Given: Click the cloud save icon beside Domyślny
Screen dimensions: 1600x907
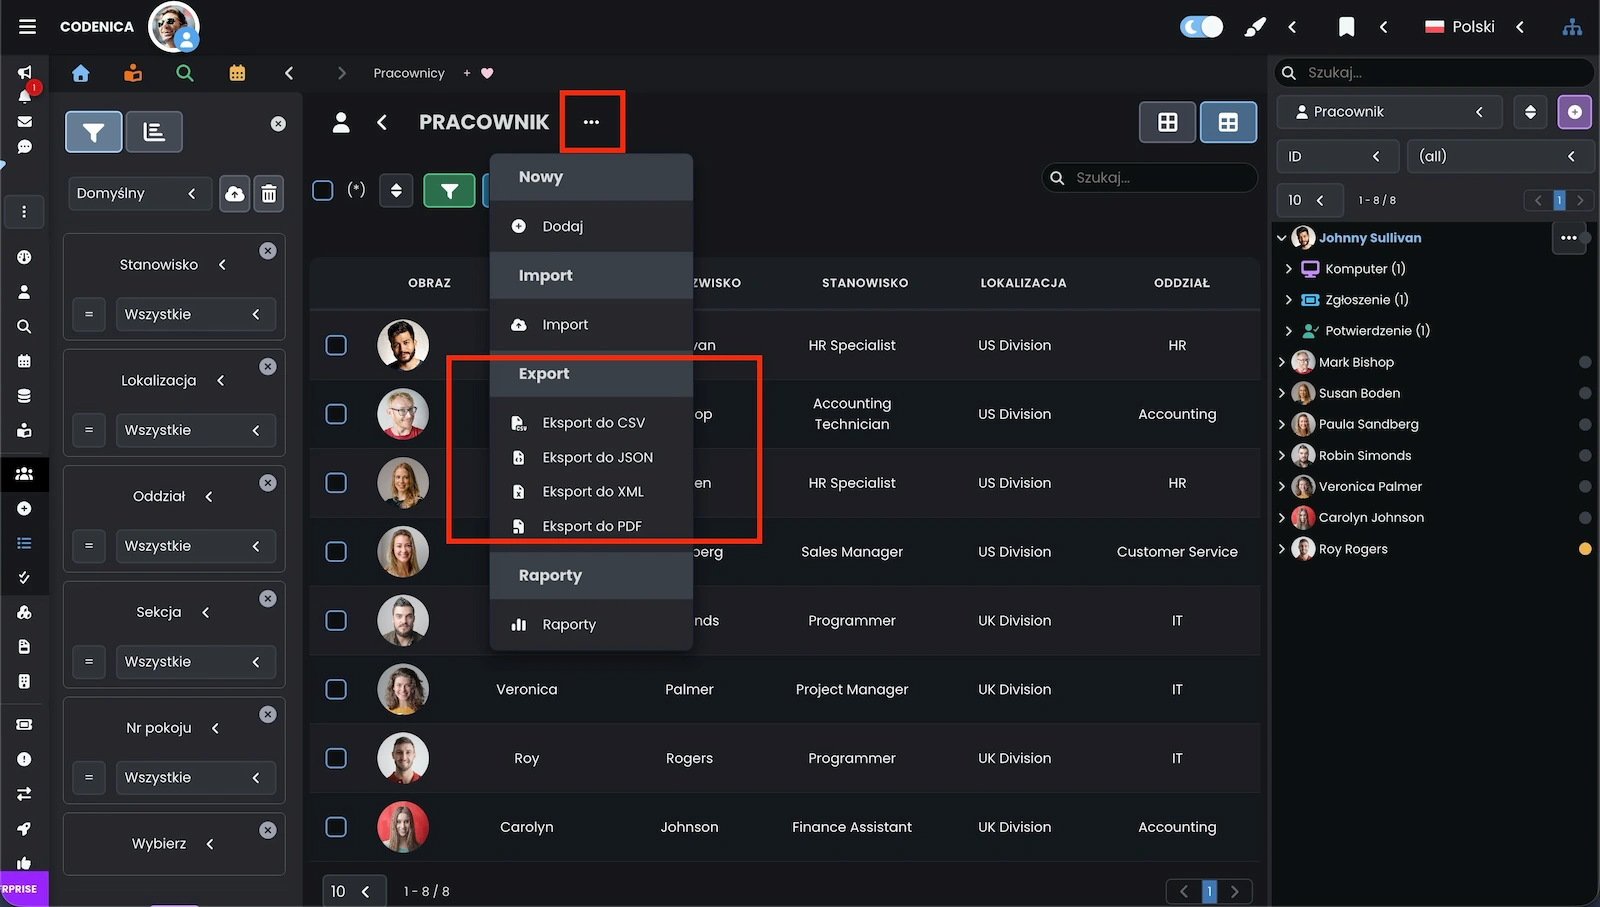Looking at the screenshot, I should 234,194.
